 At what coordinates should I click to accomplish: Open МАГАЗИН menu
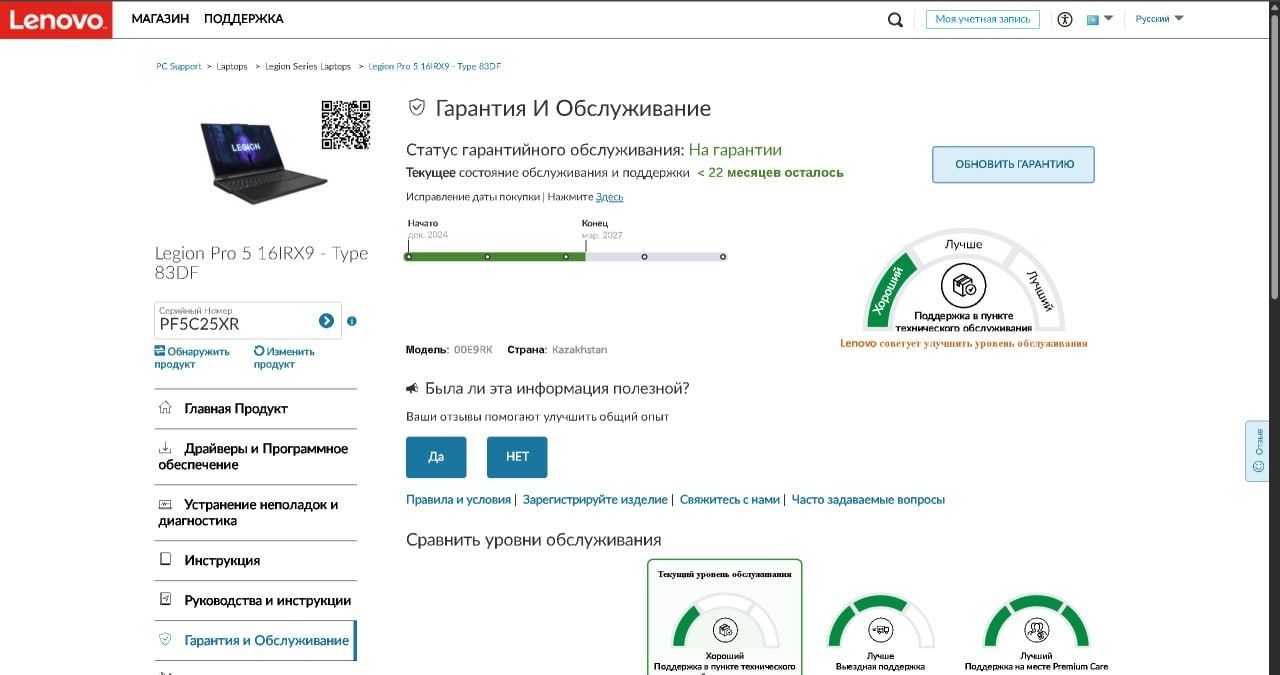point(160,19)
